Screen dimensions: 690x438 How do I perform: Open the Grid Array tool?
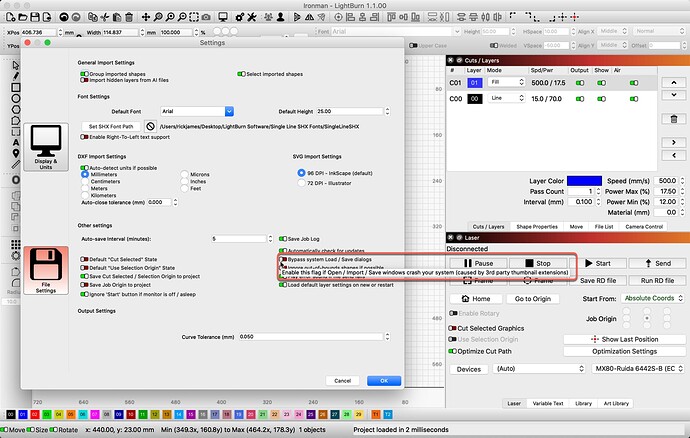coord(16,244)
